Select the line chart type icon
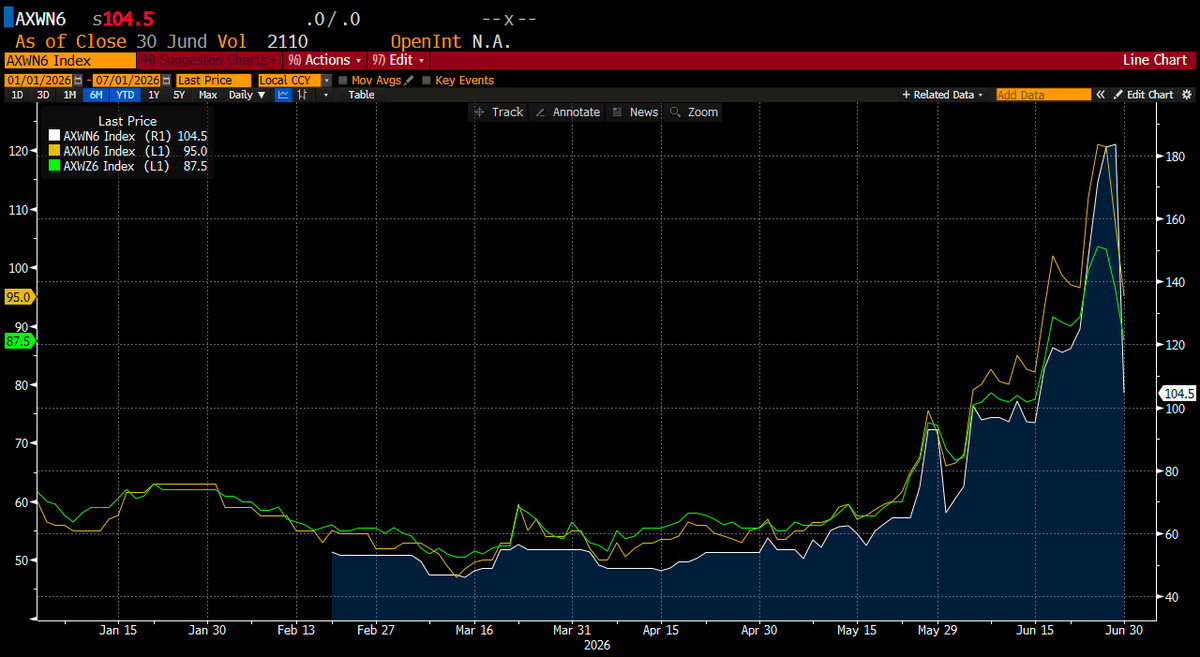Image resolution: width=1200 pixels, height=657 pixels. pos(283,95)
